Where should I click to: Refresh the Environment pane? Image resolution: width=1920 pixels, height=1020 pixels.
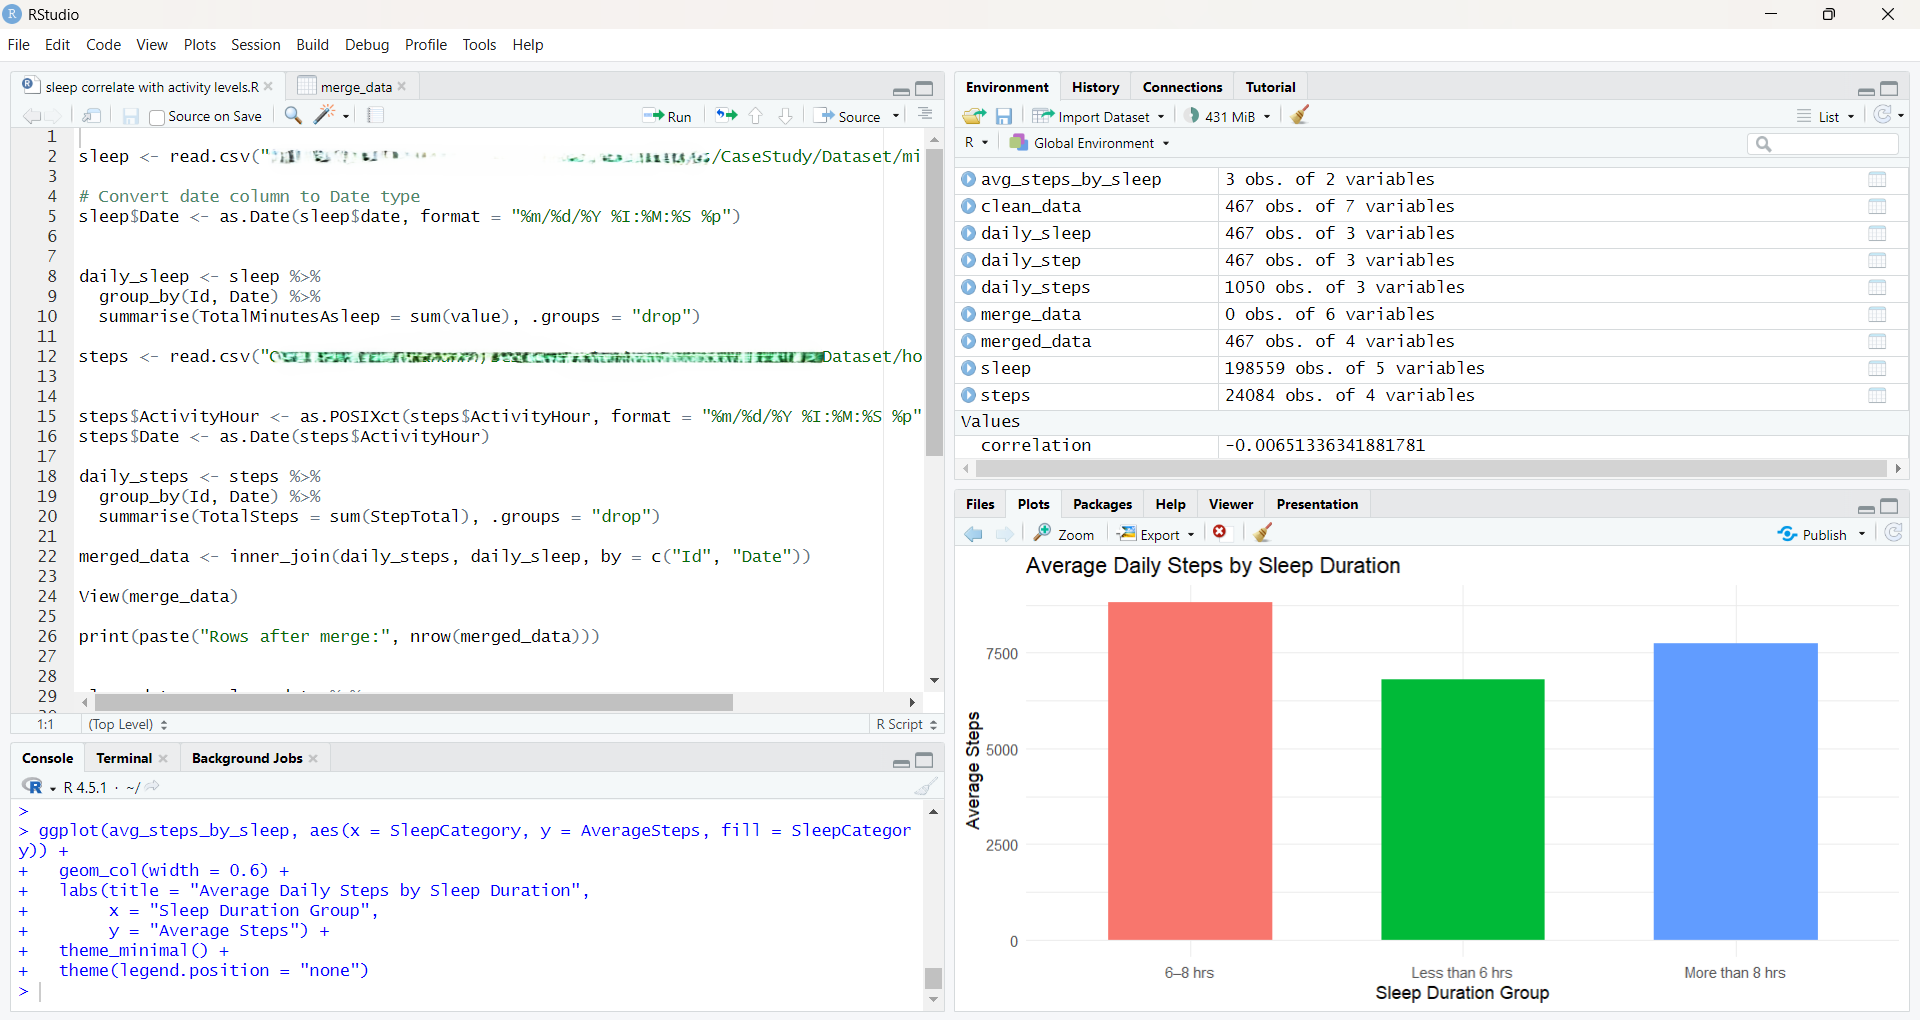pyautogui.click(x=1883, y=115)
